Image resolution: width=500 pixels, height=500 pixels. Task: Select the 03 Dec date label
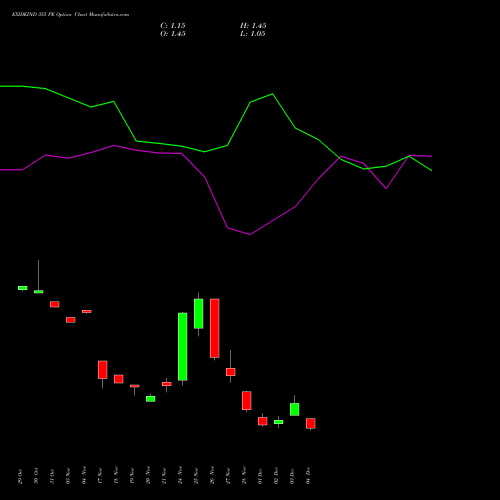tap(292, 476)
